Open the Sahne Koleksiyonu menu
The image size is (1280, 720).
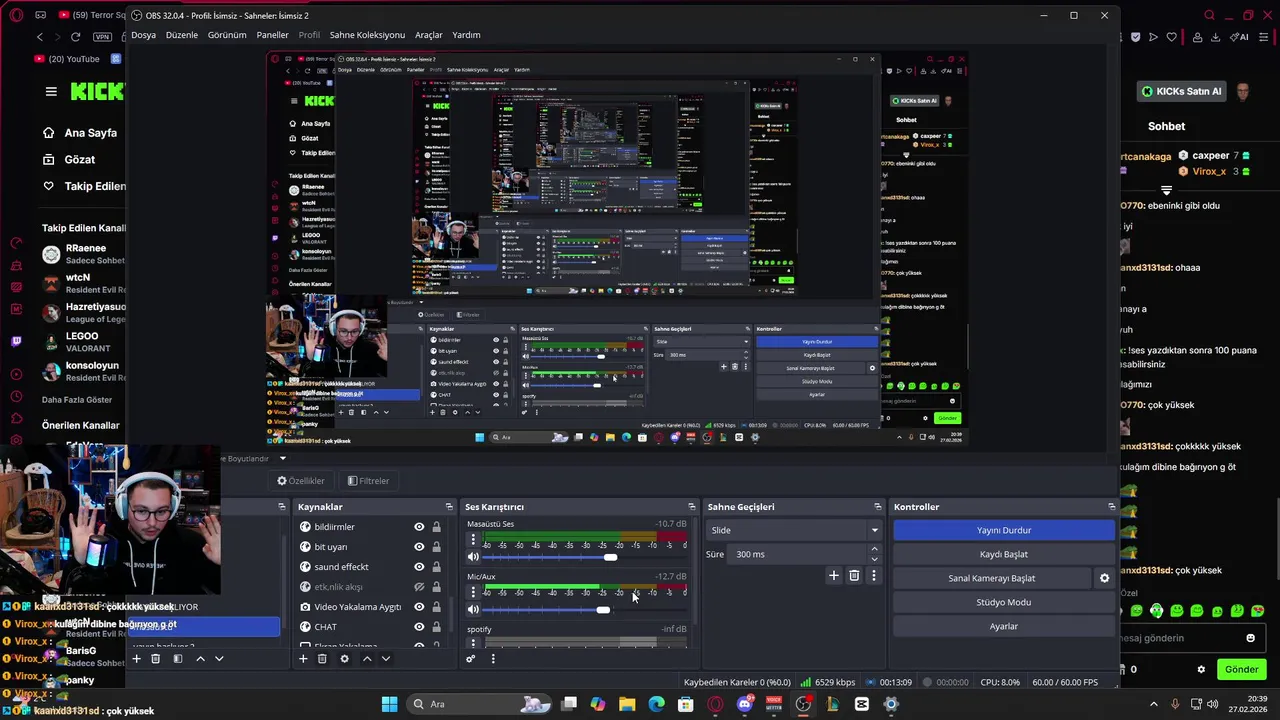(x=367, y=35)
